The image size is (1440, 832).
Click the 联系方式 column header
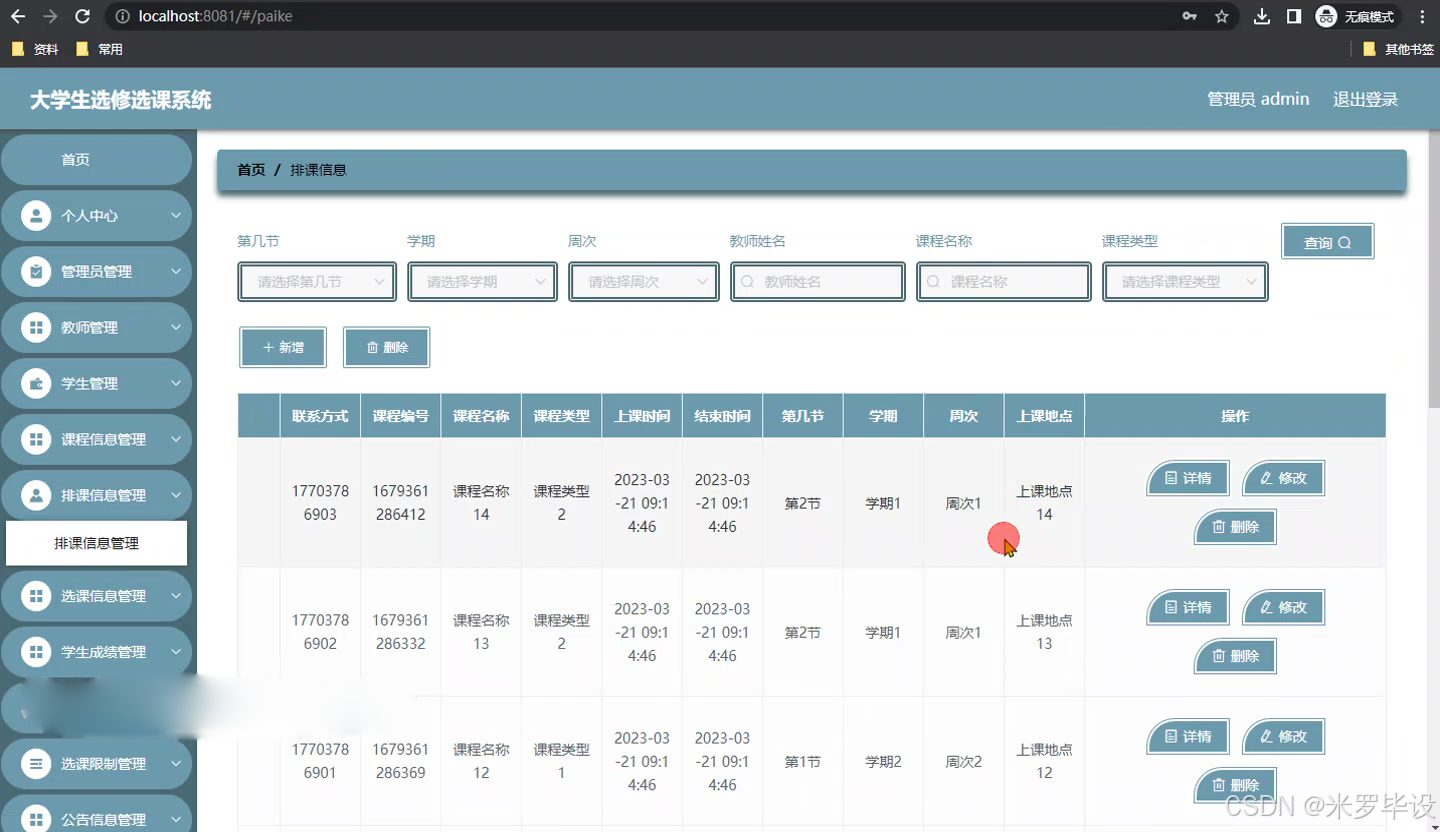pyautogui.click(x=320, y=416)
